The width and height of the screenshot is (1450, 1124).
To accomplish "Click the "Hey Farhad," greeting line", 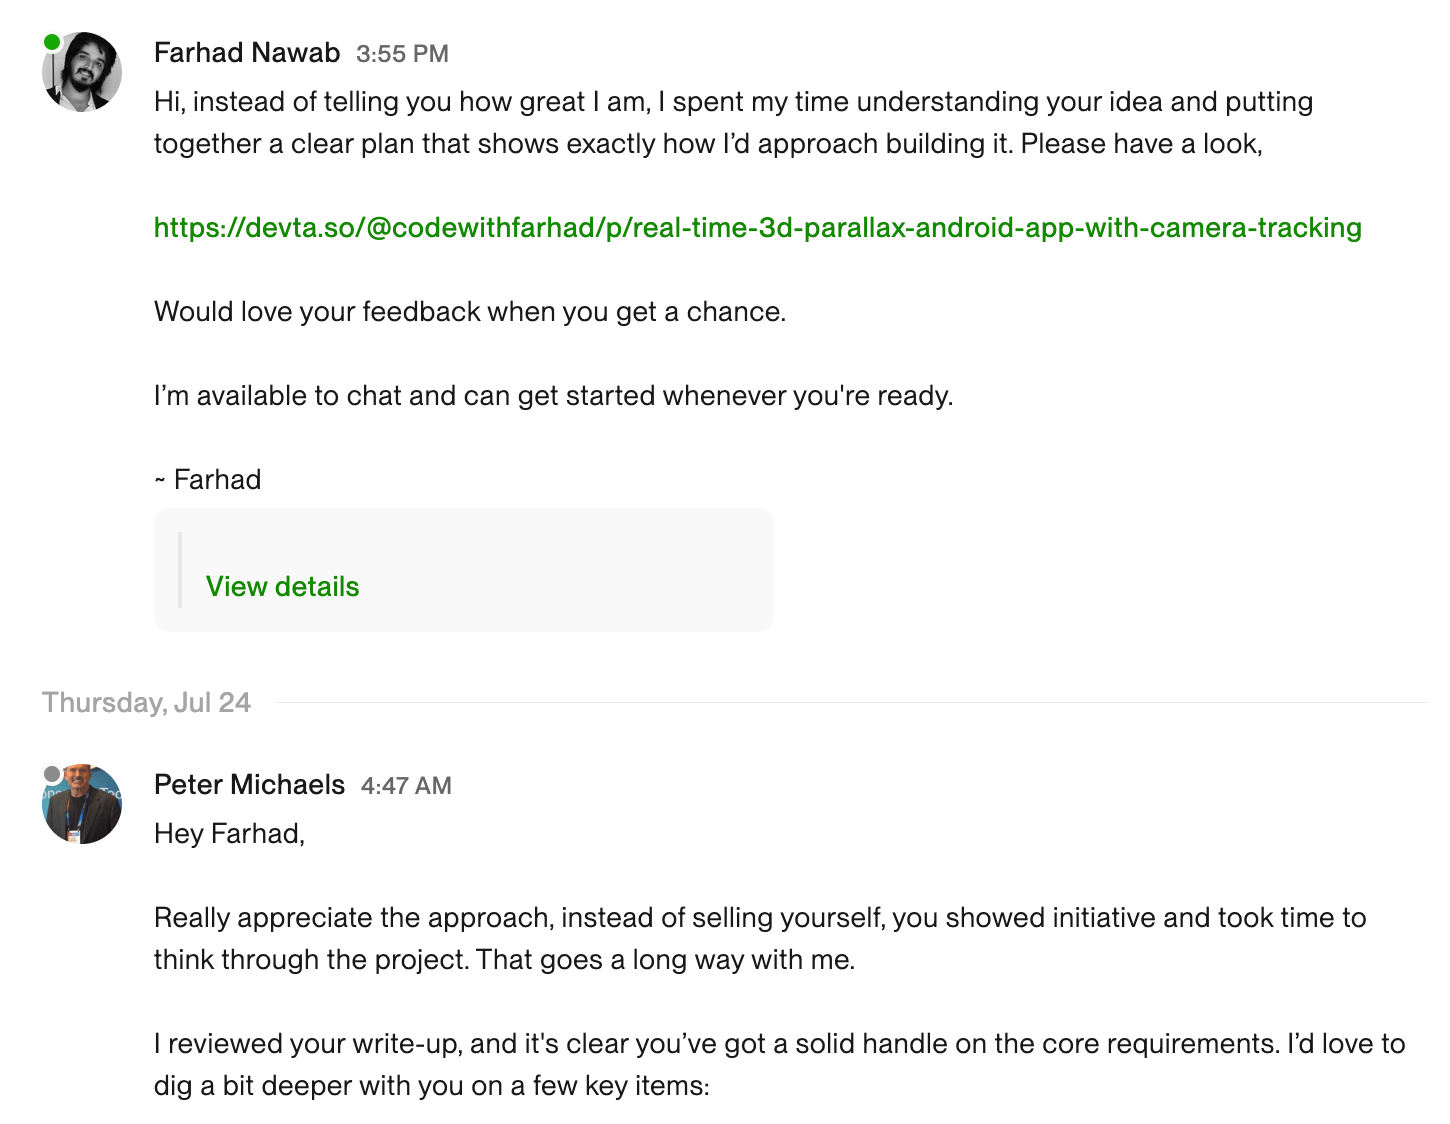I will click(x=229, y=834).
